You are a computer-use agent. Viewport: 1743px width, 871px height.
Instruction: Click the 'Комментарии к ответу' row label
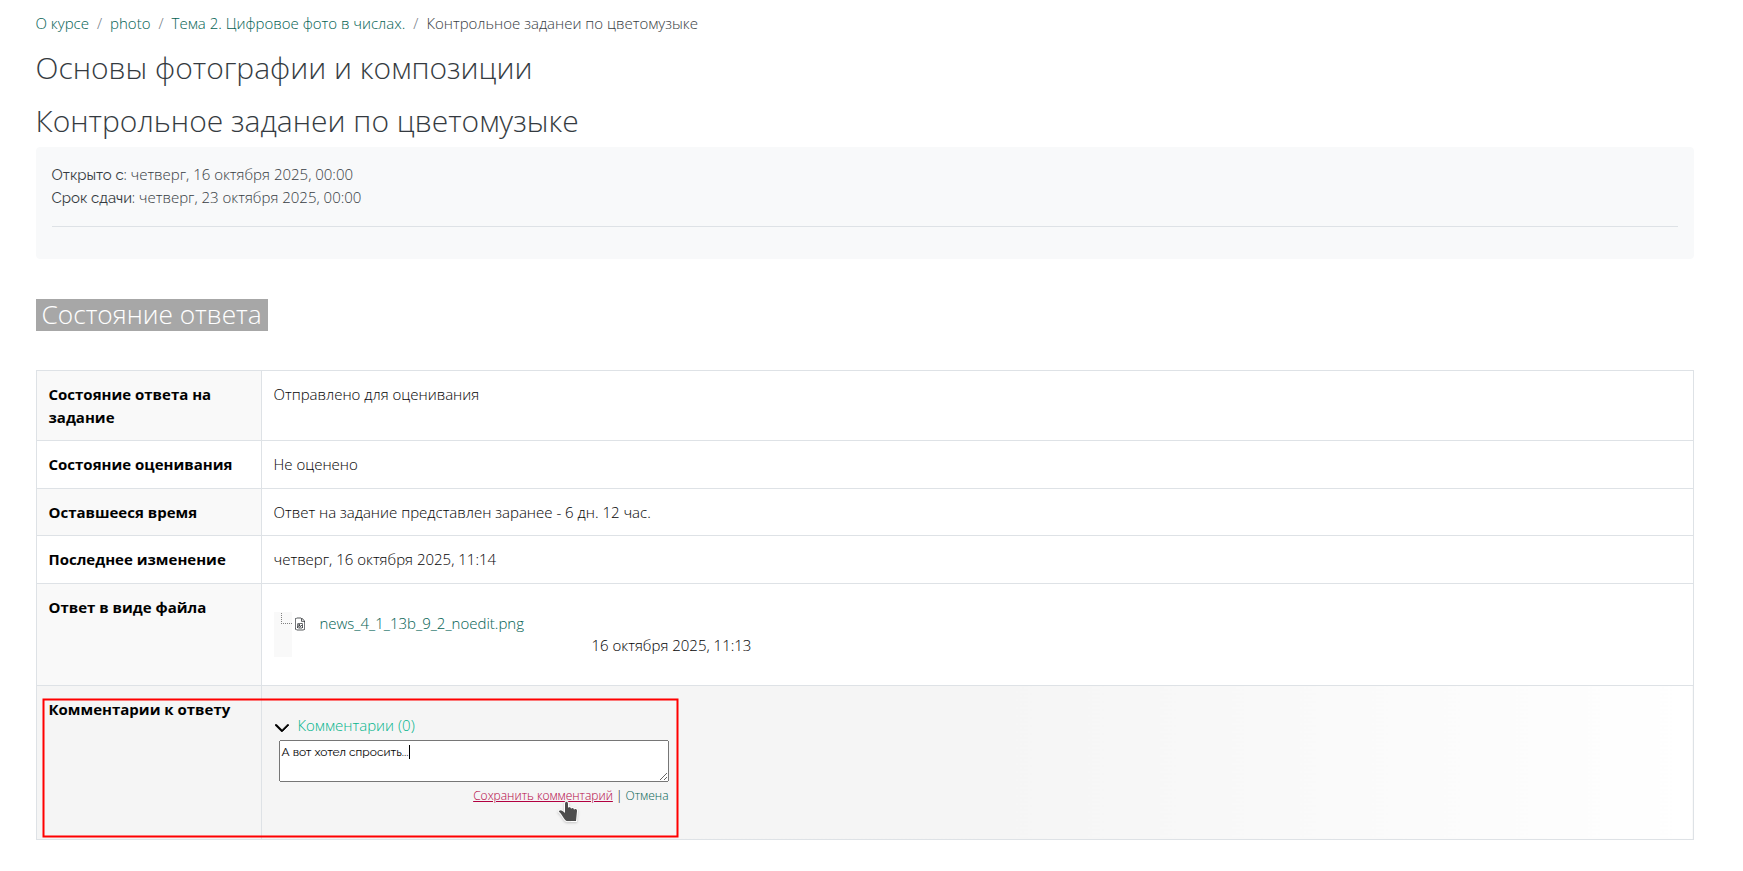pyautogui.click(x=139, y=710)
